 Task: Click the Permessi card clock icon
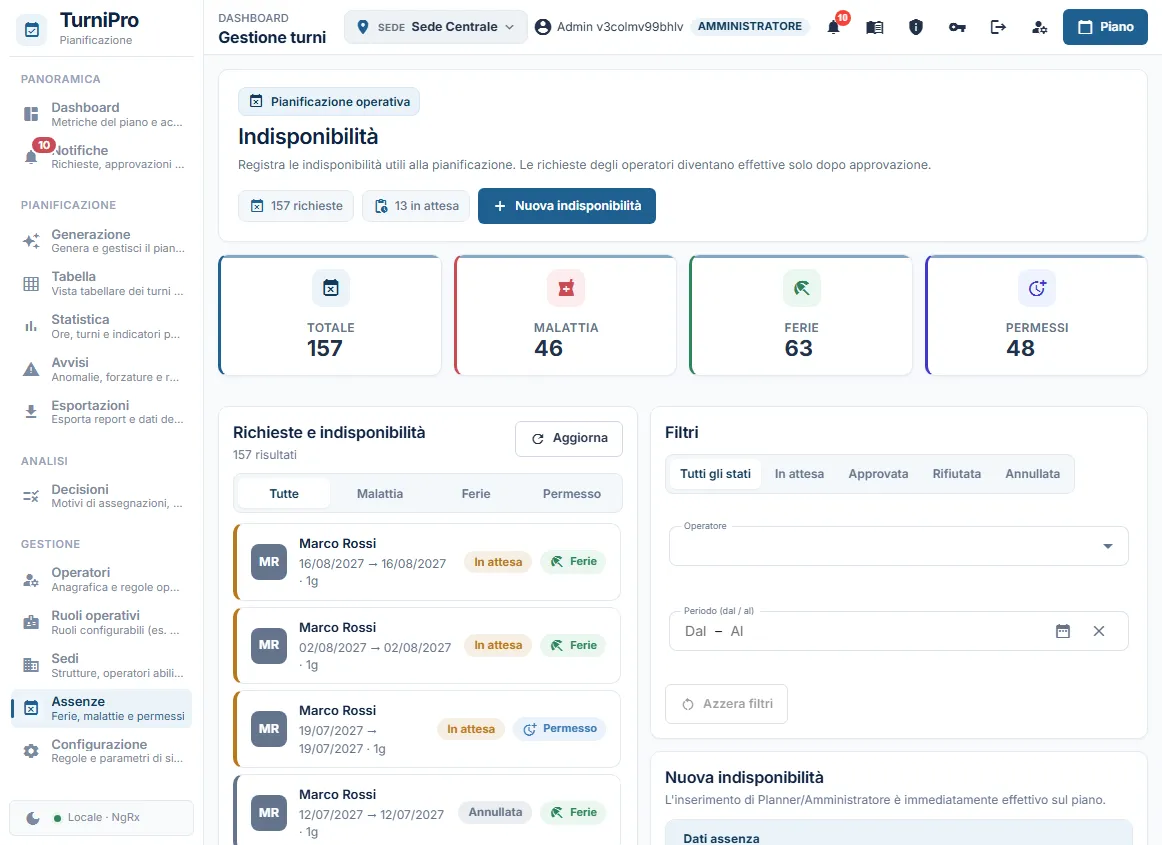tap(1037, 288)
